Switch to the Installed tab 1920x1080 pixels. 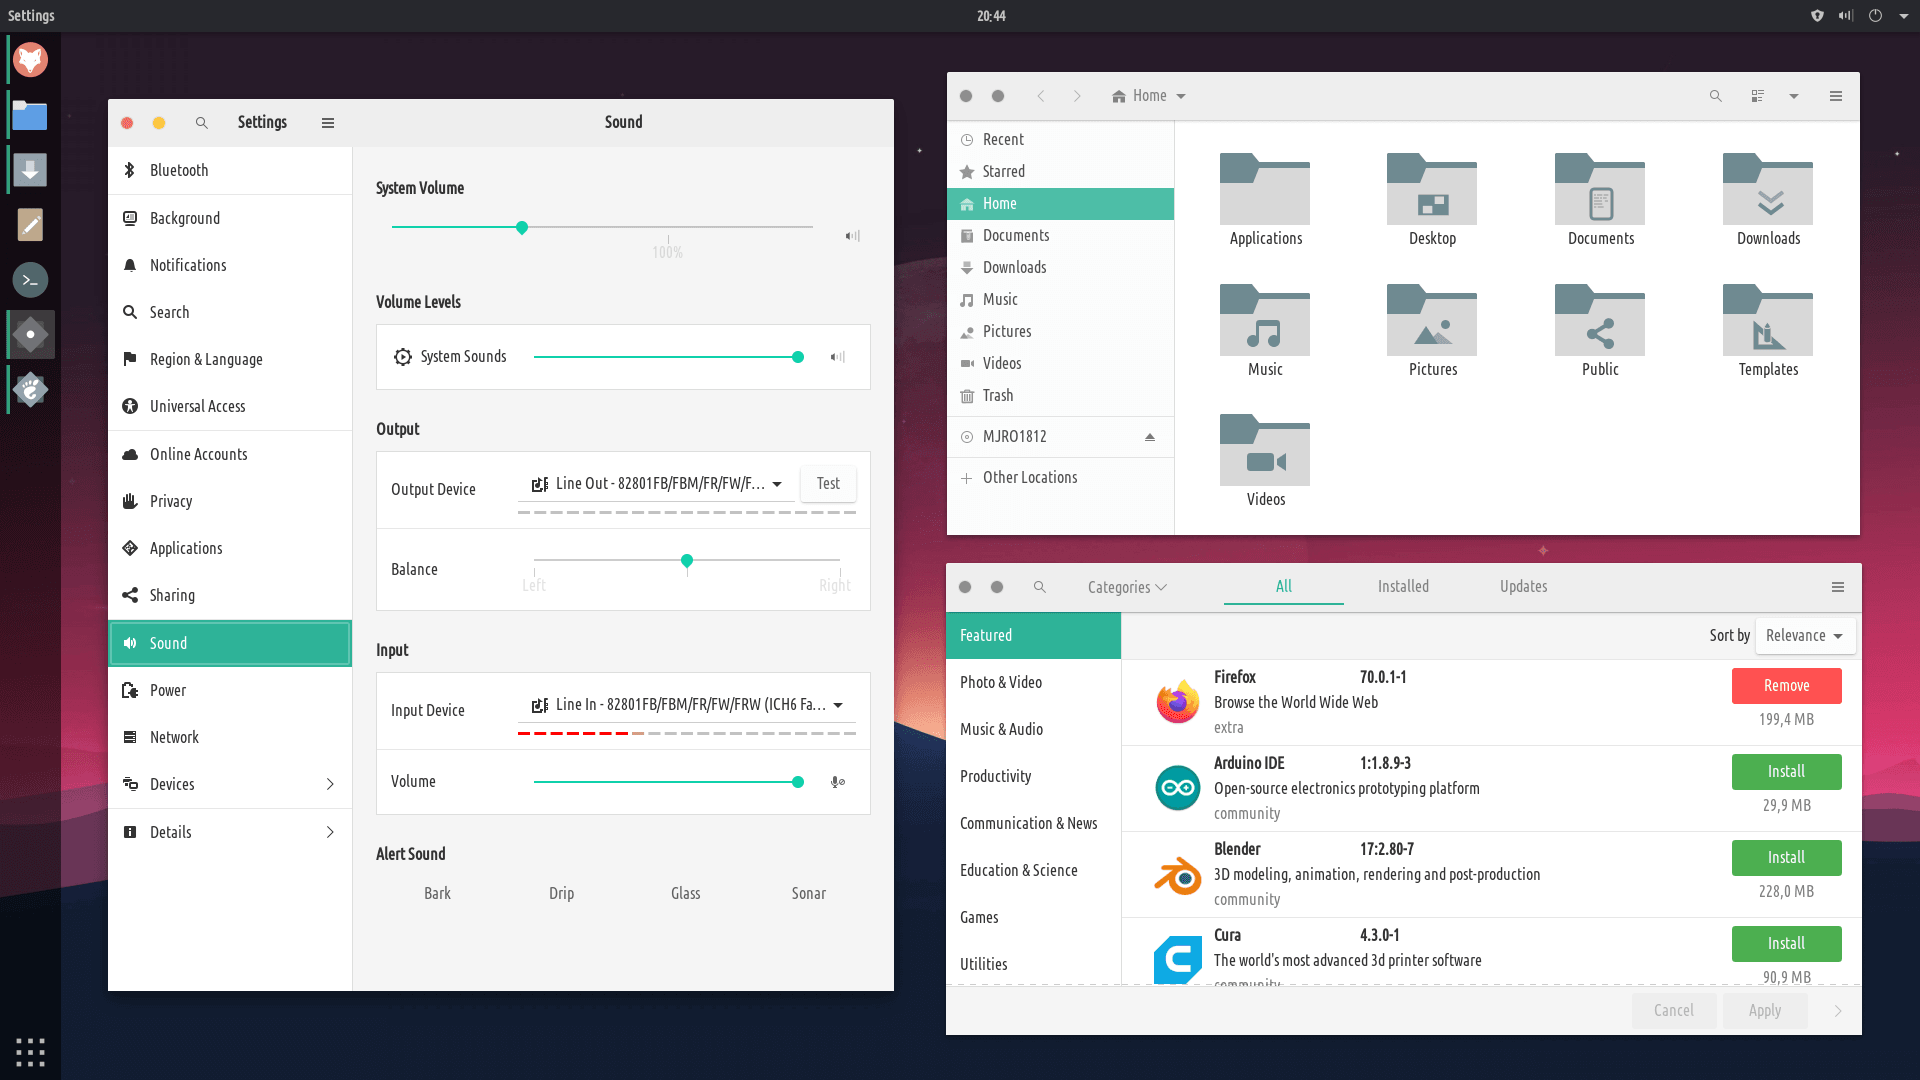coord(1403,587)
